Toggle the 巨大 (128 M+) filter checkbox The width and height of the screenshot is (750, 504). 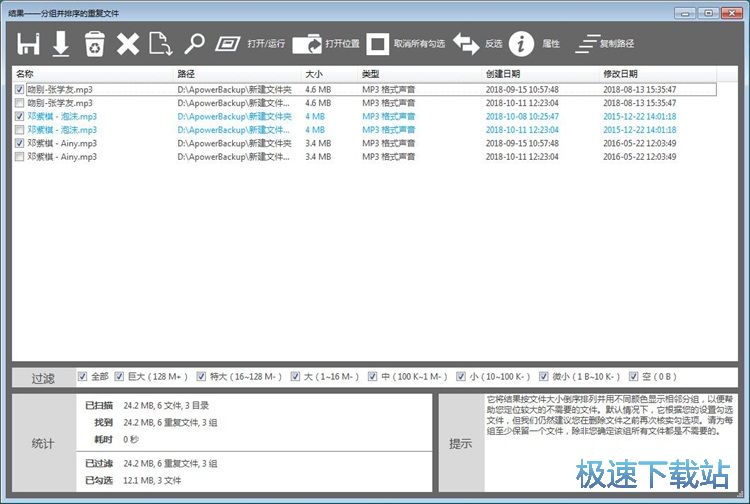[120, 377]
